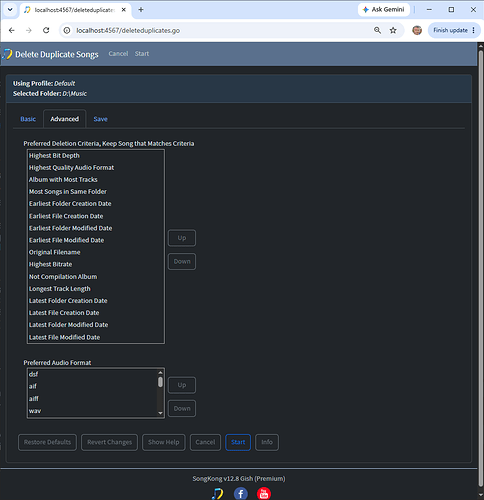Screen dimensions: 484x500
Task: Open the Chrome profile avatar
Action: 417,30
